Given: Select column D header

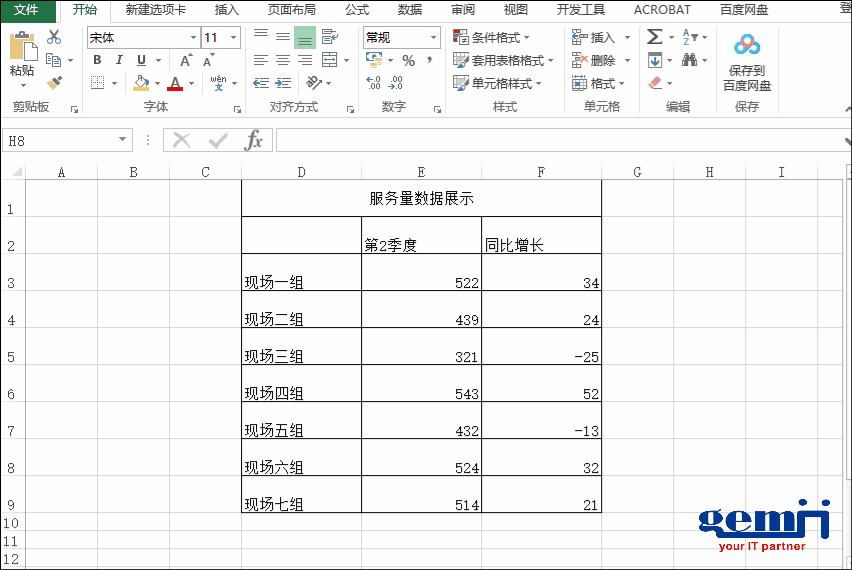Looking at the screenshot, I should 302,172.
